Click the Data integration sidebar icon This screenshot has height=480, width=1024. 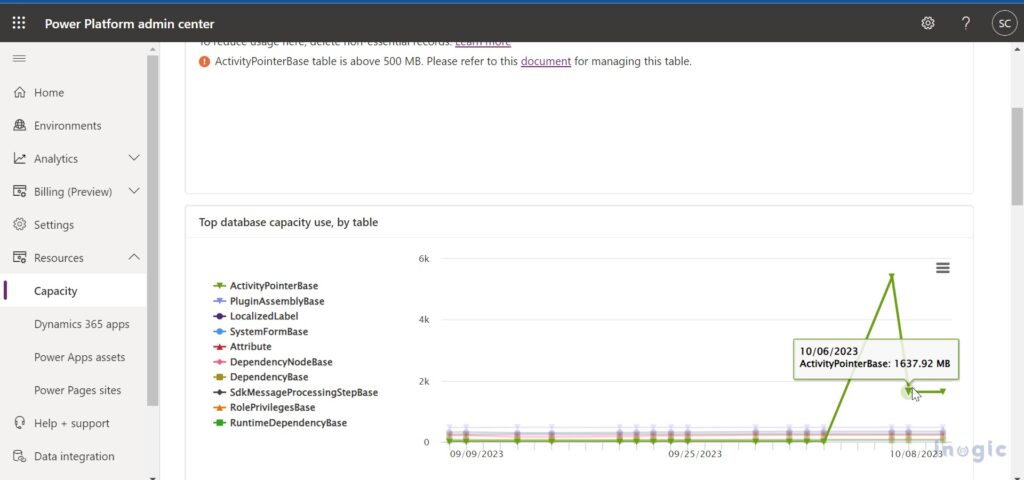[x=19, y=457]
